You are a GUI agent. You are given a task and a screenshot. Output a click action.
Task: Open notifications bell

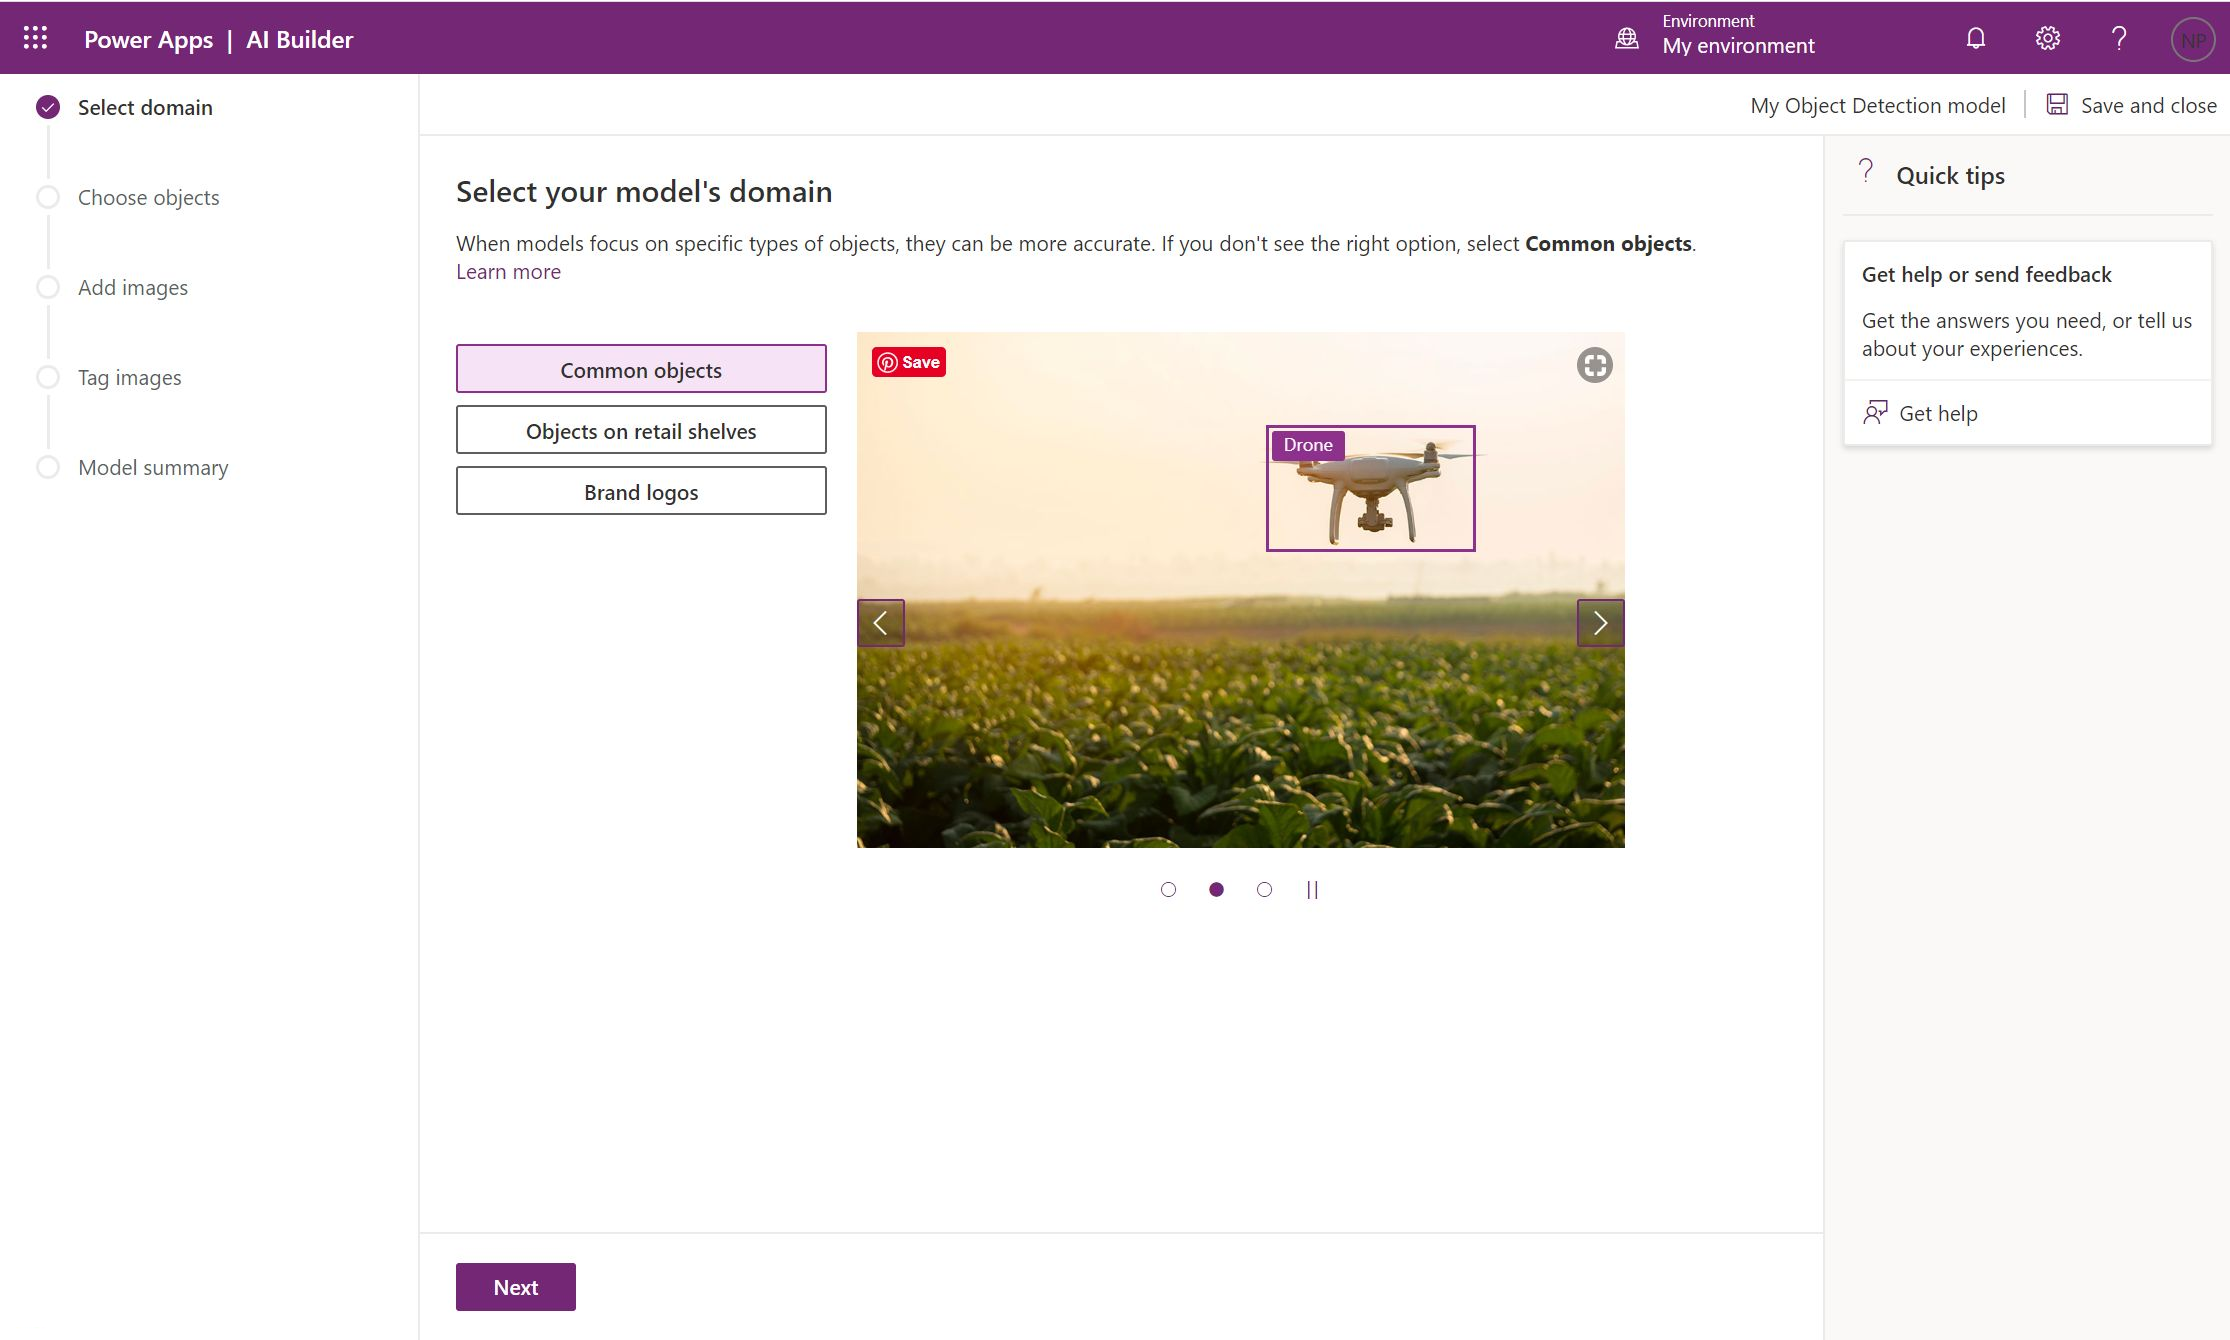point(1974,37)
